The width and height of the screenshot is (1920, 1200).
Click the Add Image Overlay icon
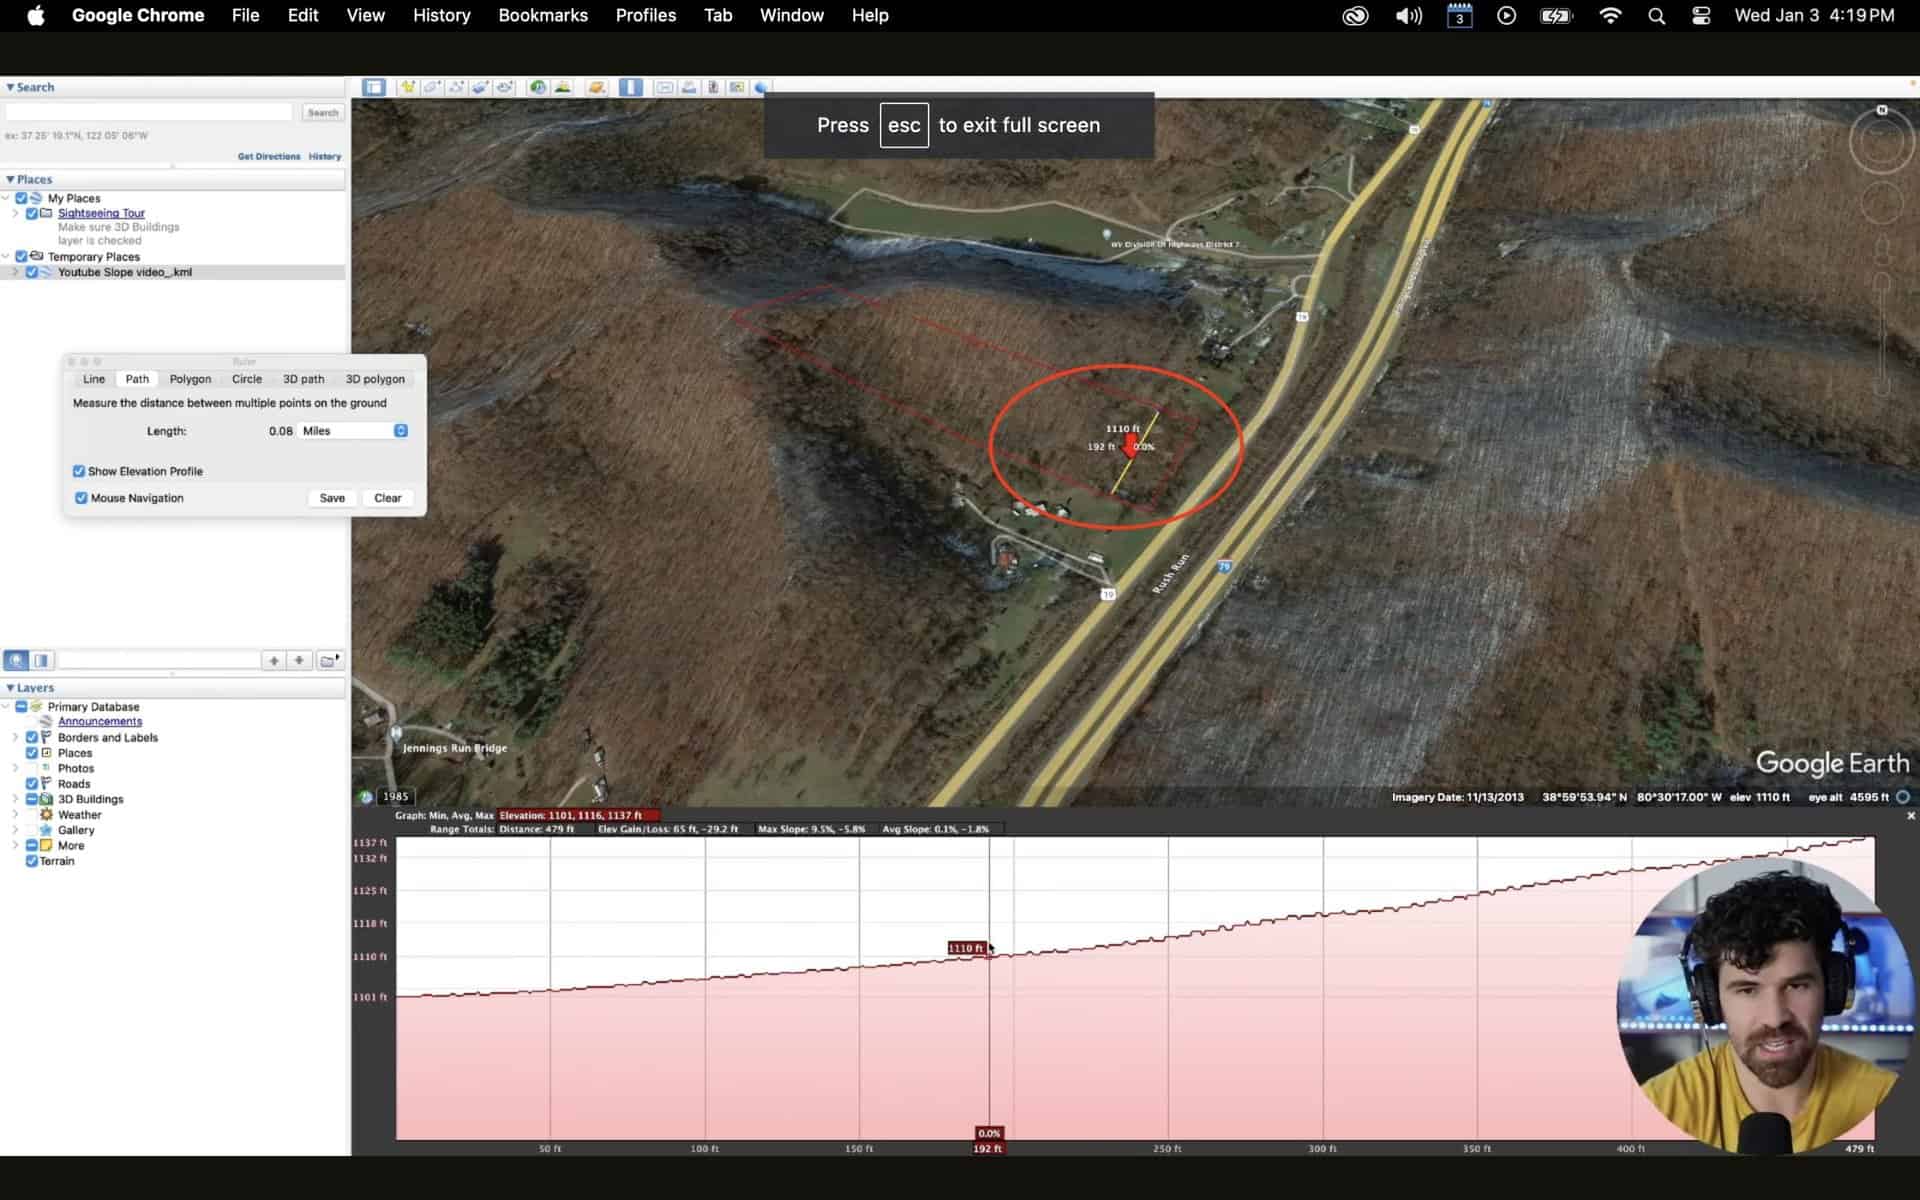pyautogui.click(x=481, y=87)
